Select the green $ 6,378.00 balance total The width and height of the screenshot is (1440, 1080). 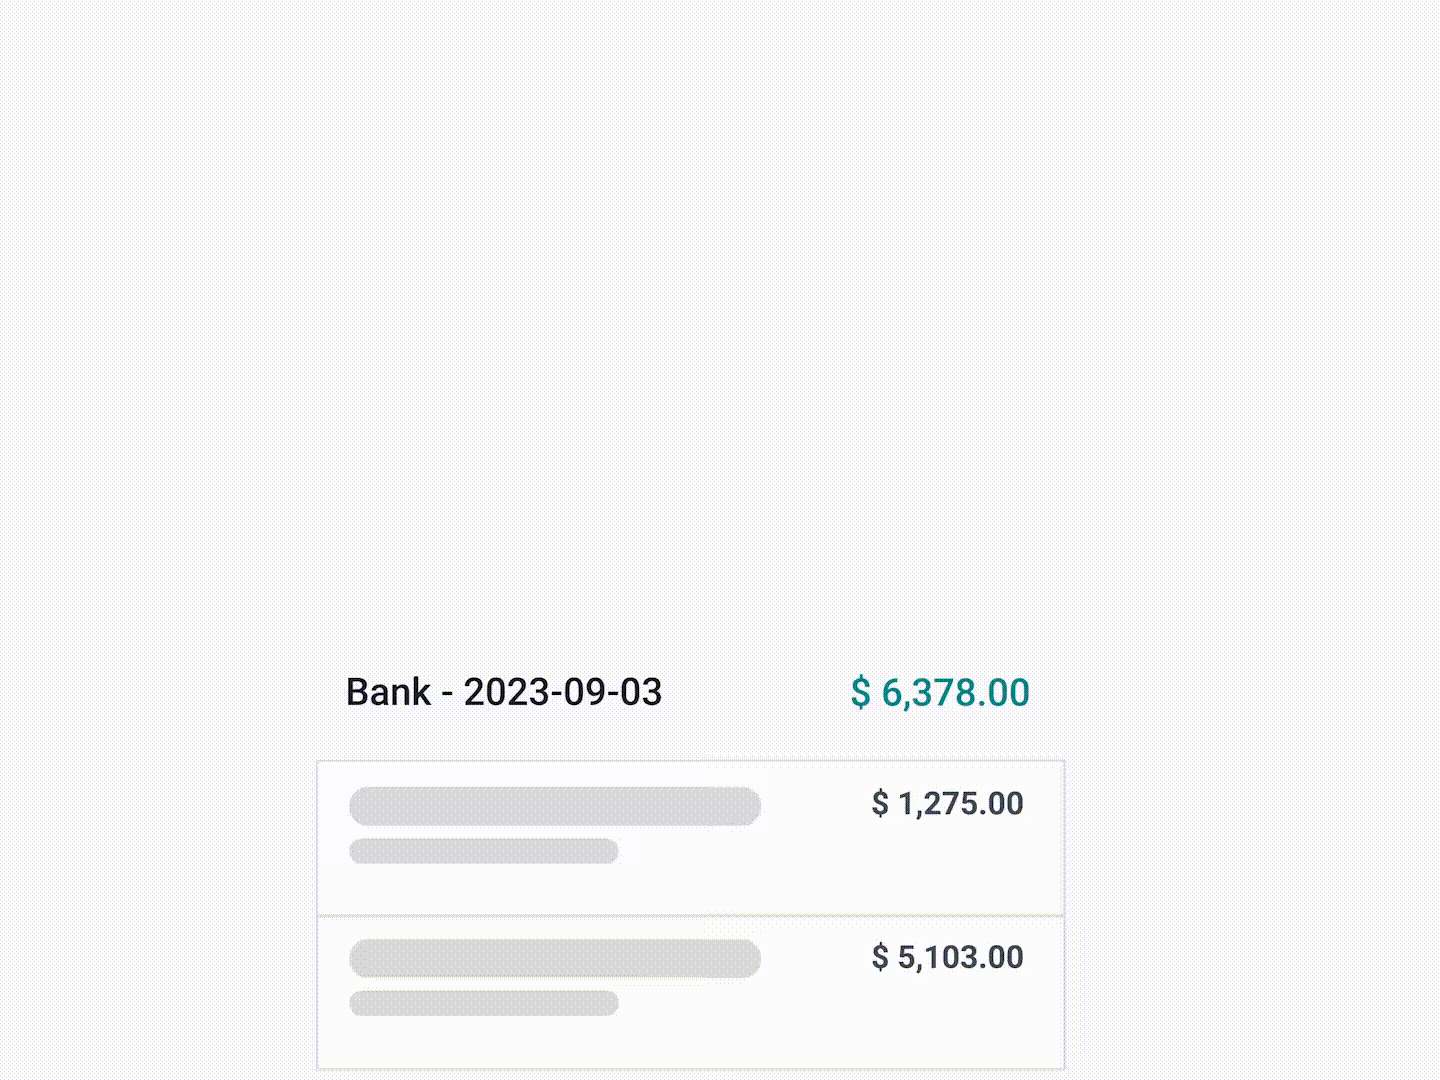click(x=939, y=691)
